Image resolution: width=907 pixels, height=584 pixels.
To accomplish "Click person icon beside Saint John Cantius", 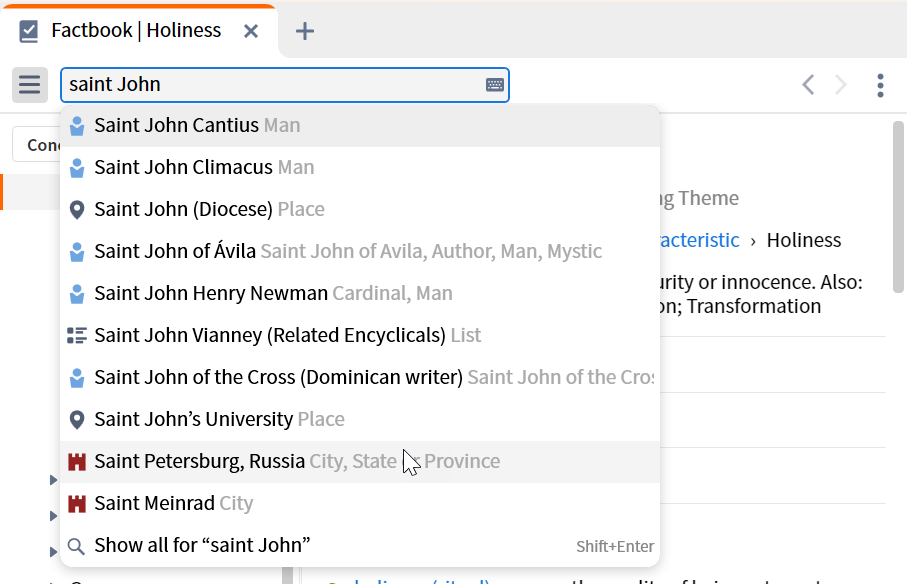I will (x=77, y=125).
